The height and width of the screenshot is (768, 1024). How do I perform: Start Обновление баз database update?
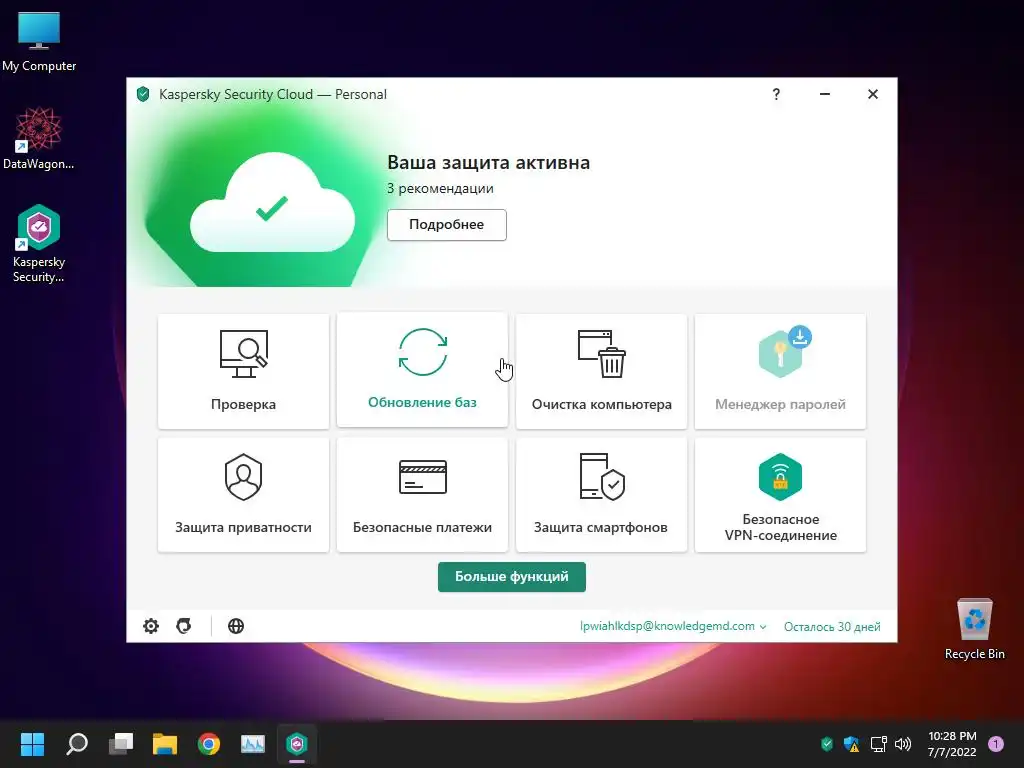pos(422,370)
